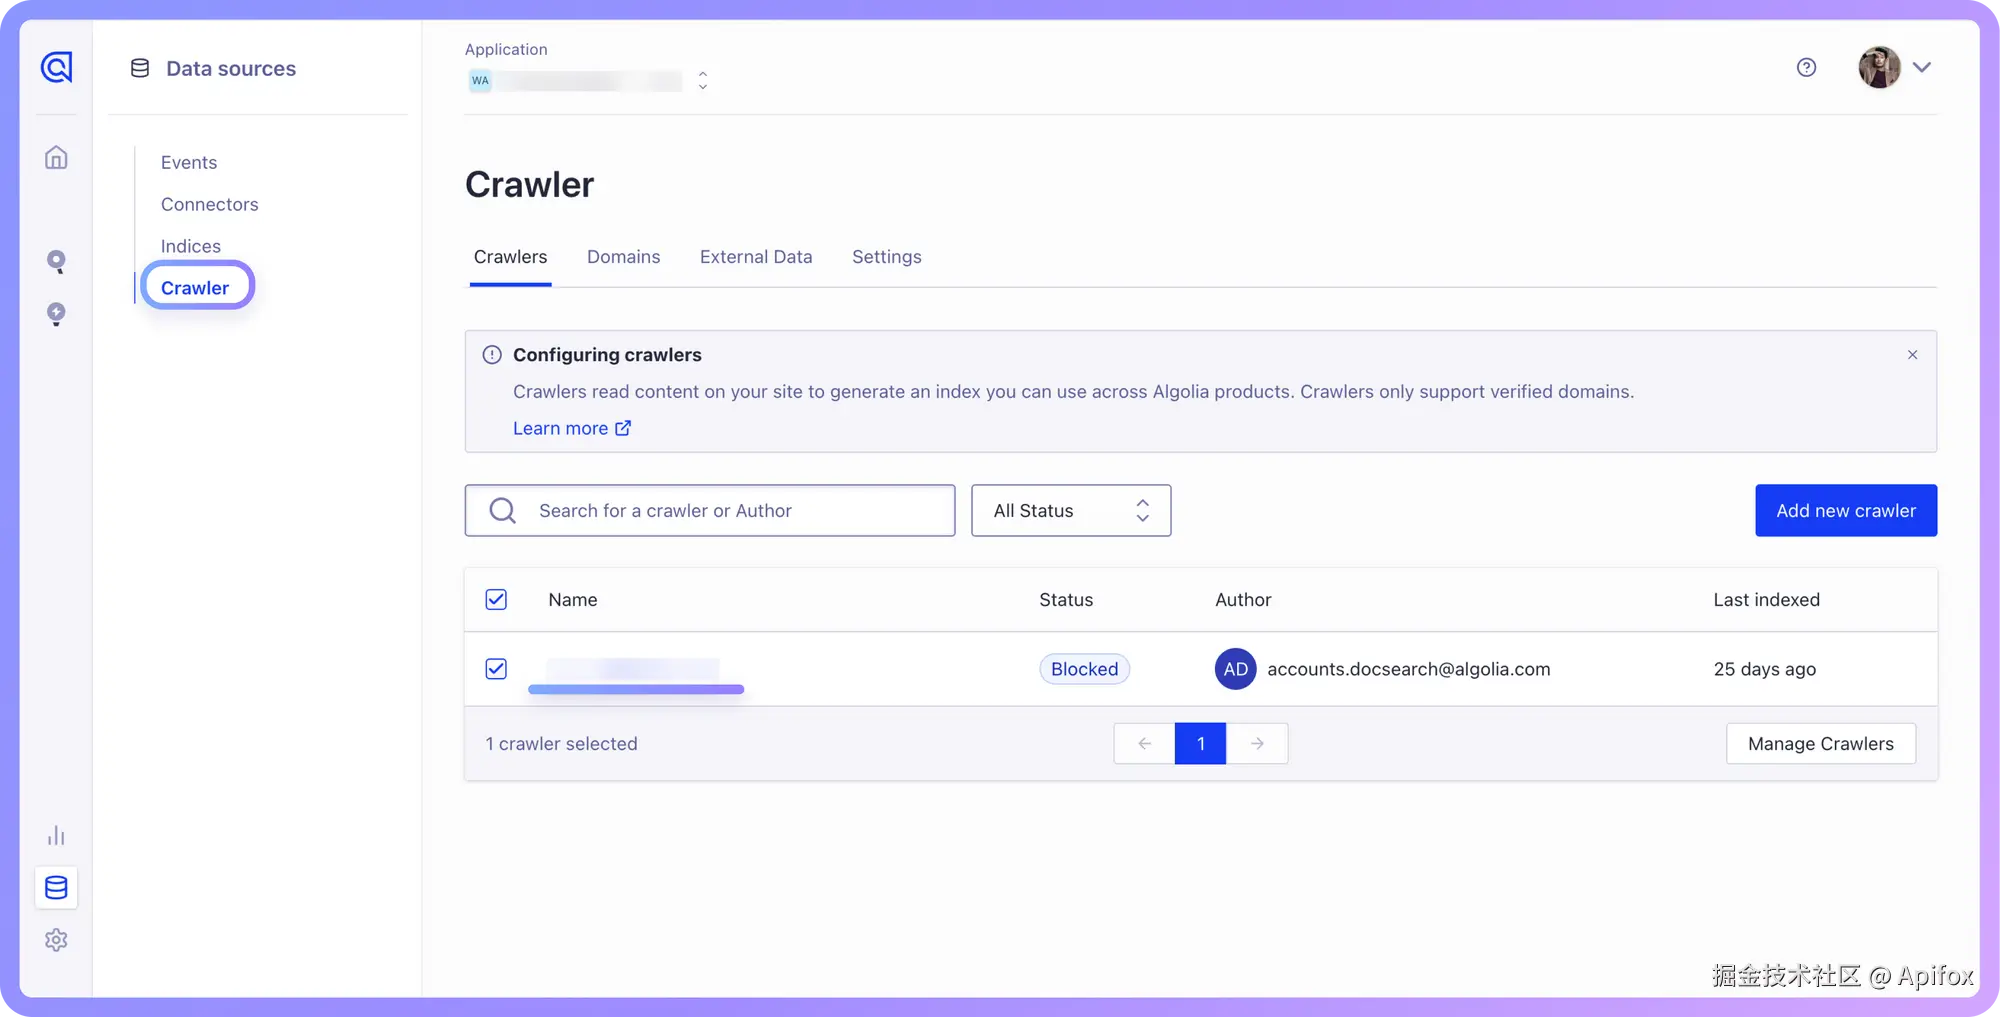Focus the Search for a crawler or Author field
Screen dimensions: 2000x1017
[x=710, y=511]
